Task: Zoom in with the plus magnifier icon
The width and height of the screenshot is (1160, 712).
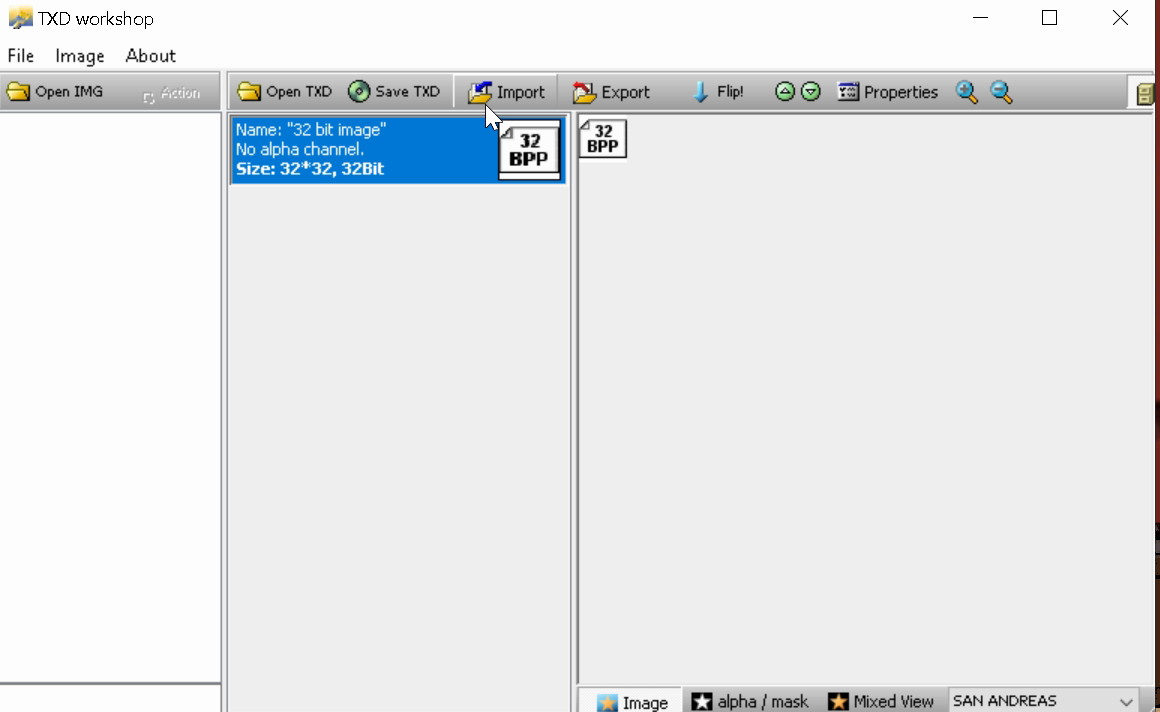Action: [x=967, y=92]
